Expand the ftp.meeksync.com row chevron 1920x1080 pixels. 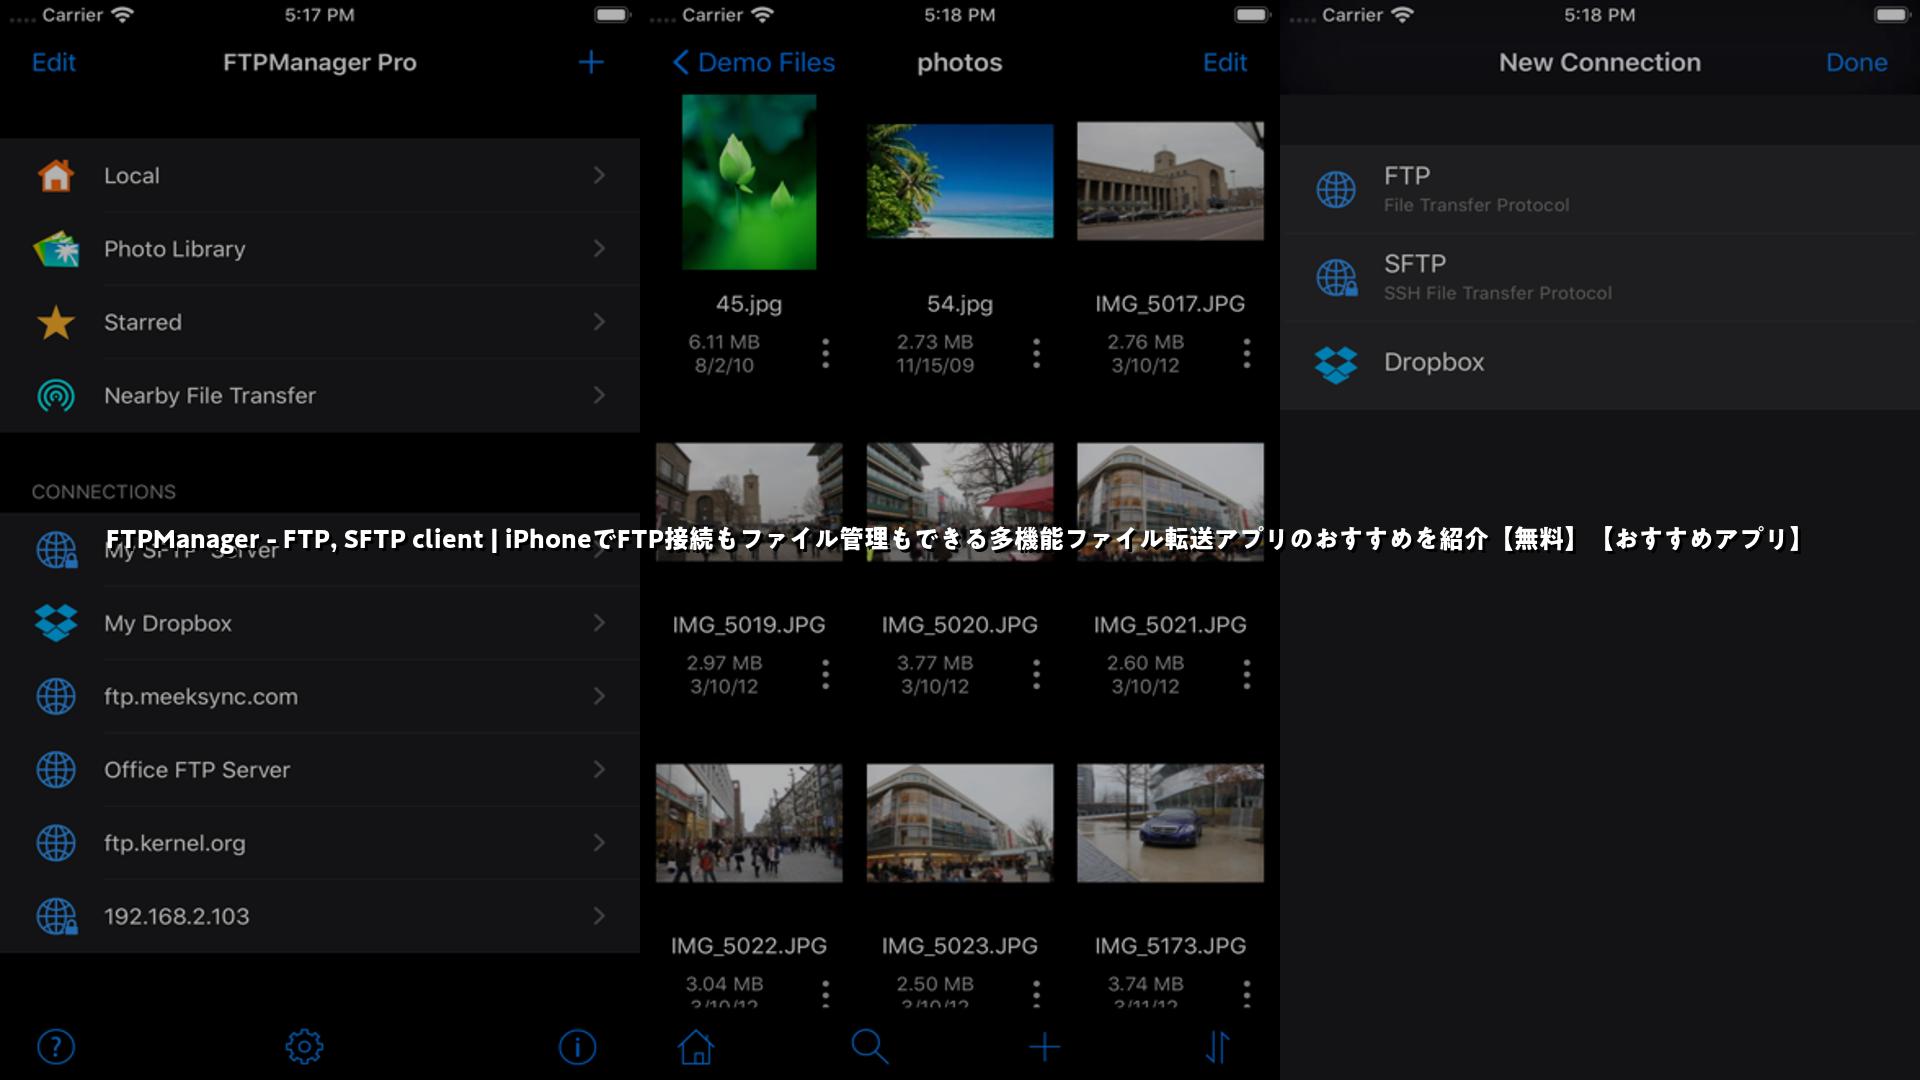pos(599,696)
